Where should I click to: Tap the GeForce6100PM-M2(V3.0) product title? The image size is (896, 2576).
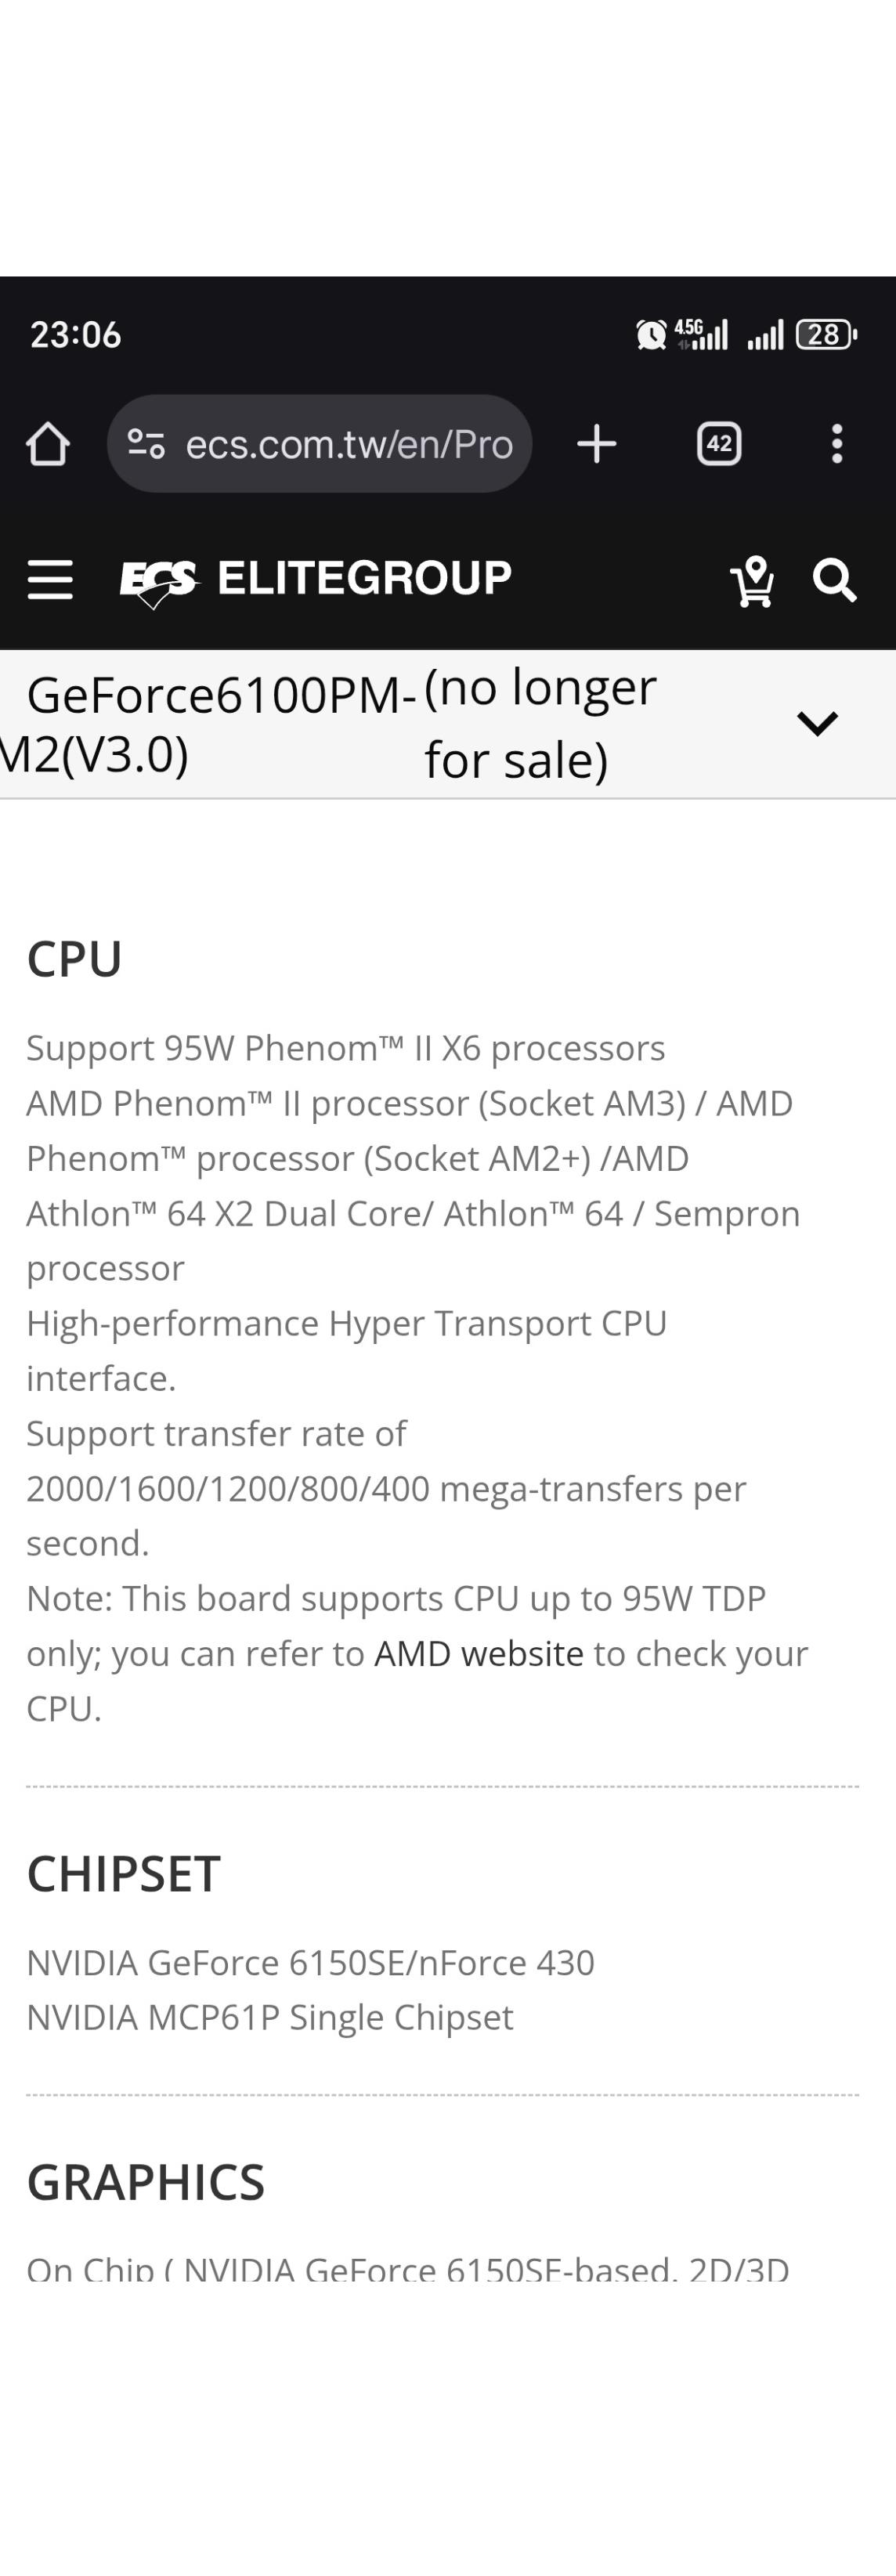210,724
